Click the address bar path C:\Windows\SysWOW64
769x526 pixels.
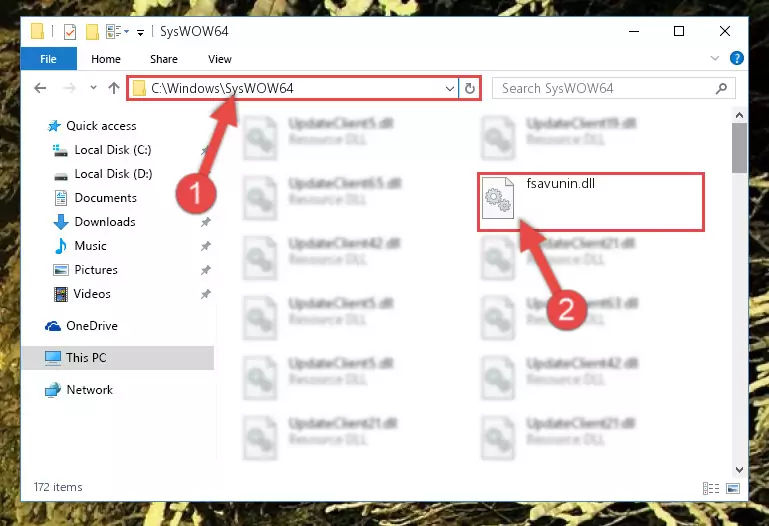(x=222, y=88)
